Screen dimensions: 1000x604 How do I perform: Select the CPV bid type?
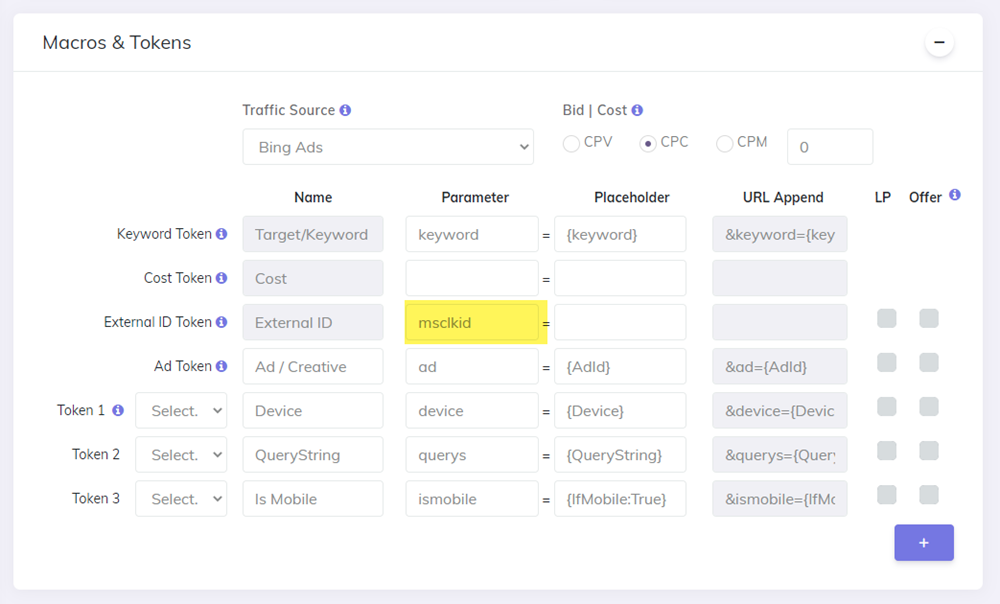570,143
